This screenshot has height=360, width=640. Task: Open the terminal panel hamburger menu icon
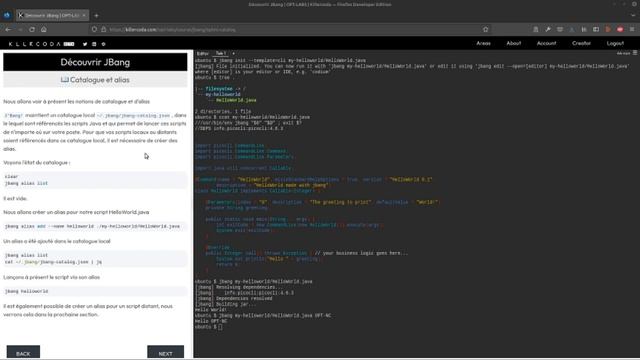(635, 53)
